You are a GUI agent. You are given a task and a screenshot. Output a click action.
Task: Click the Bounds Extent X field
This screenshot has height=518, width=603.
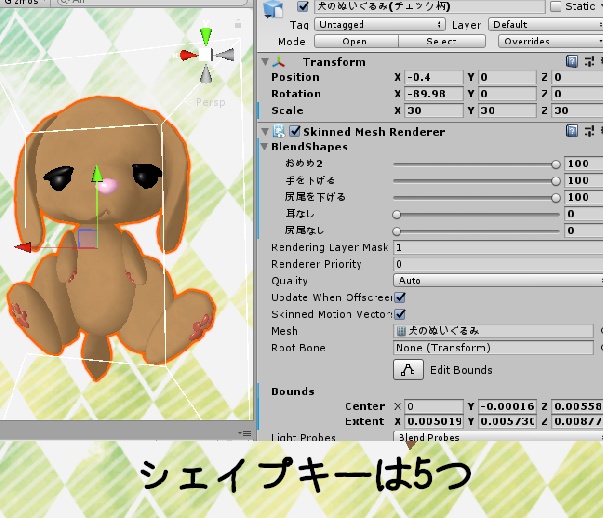[434, 421]
